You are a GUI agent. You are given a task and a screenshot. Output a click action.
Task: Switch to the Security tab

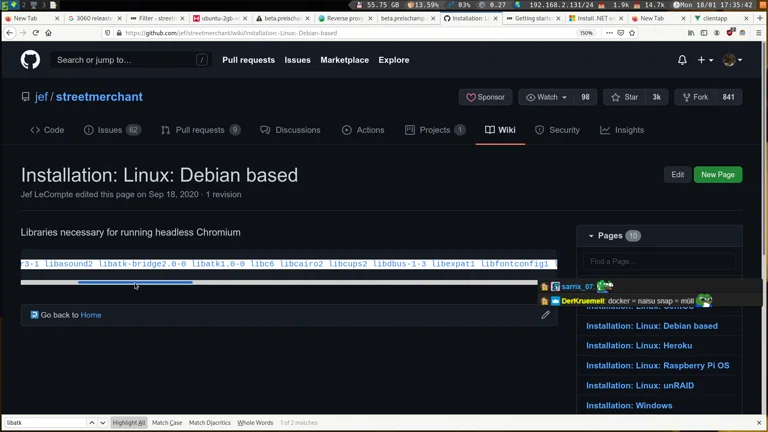(x=557, y=130)
